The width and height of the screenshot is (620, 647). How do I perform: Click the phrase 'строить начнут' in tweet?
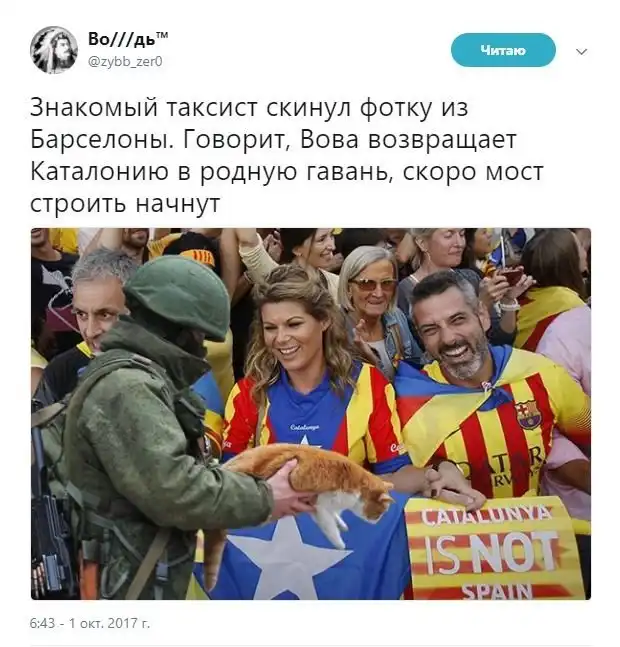tap(125, 203)
